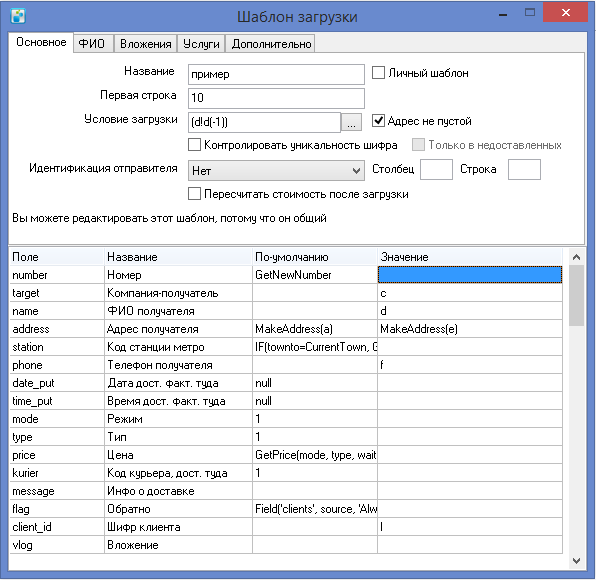The height and width of the screenshot is (580, 596).
Task: Select the kurier field cell
Action: (x=57, y=473)
